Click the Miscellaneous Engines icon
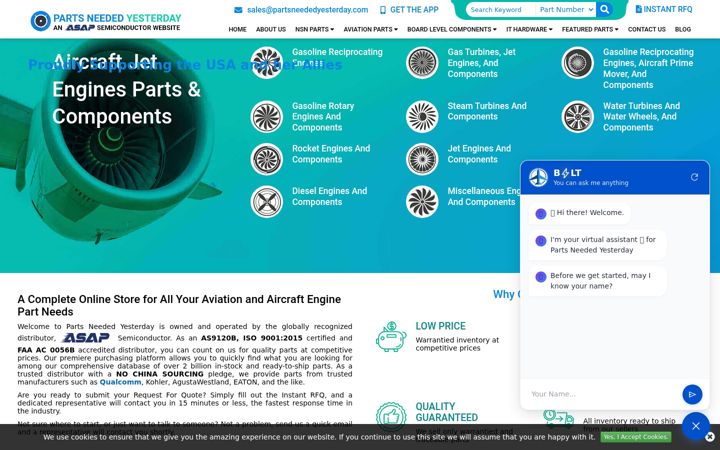This screenshot has height=450, width=720. pyautogui.click(x=422, y=202)
